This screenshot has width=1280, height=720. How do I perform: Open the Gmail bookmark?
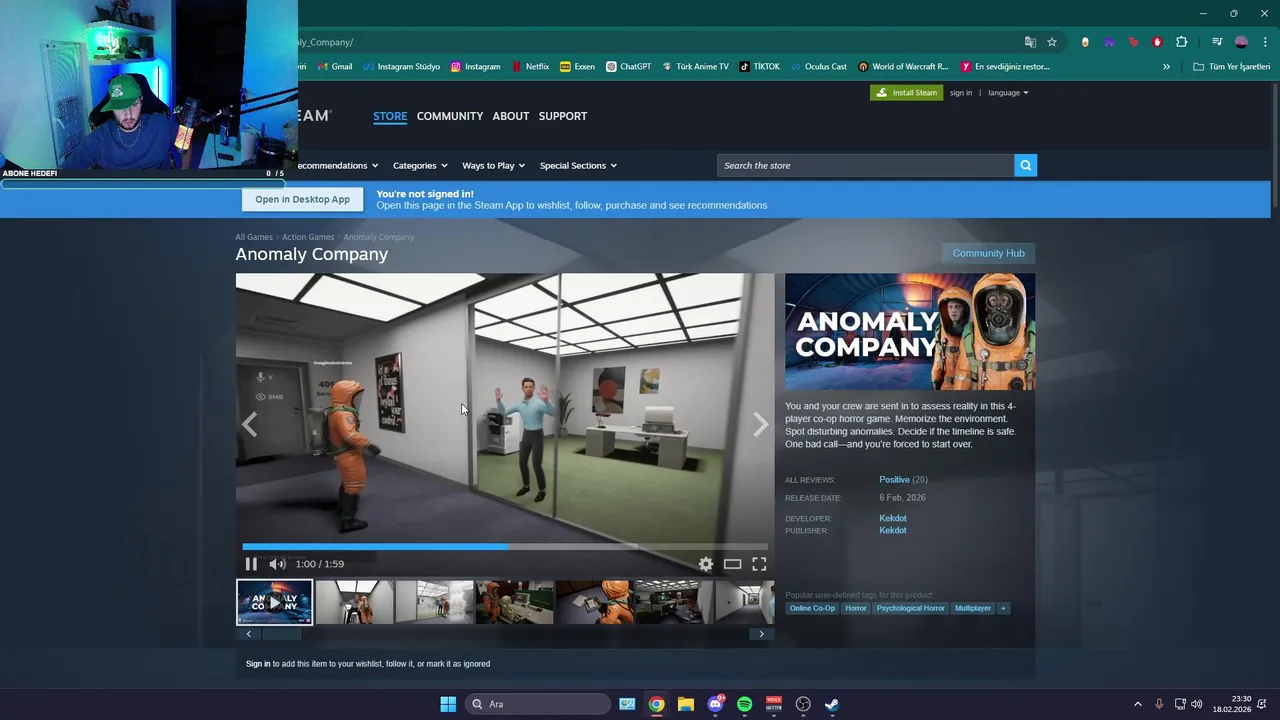coord(335,67)
